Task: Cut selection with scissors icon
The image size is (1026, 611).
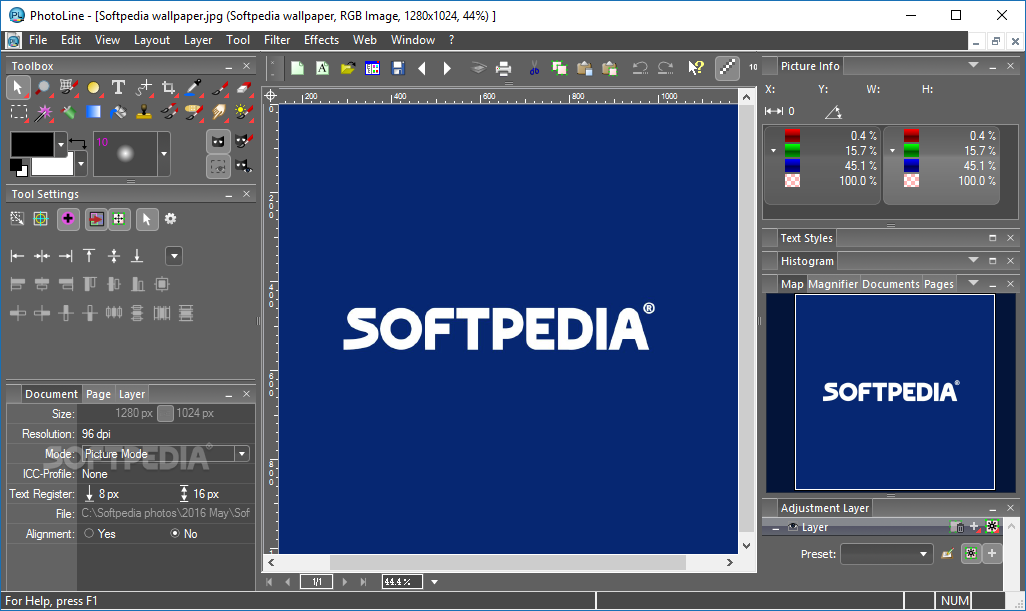Action: [x=535, y=68]
